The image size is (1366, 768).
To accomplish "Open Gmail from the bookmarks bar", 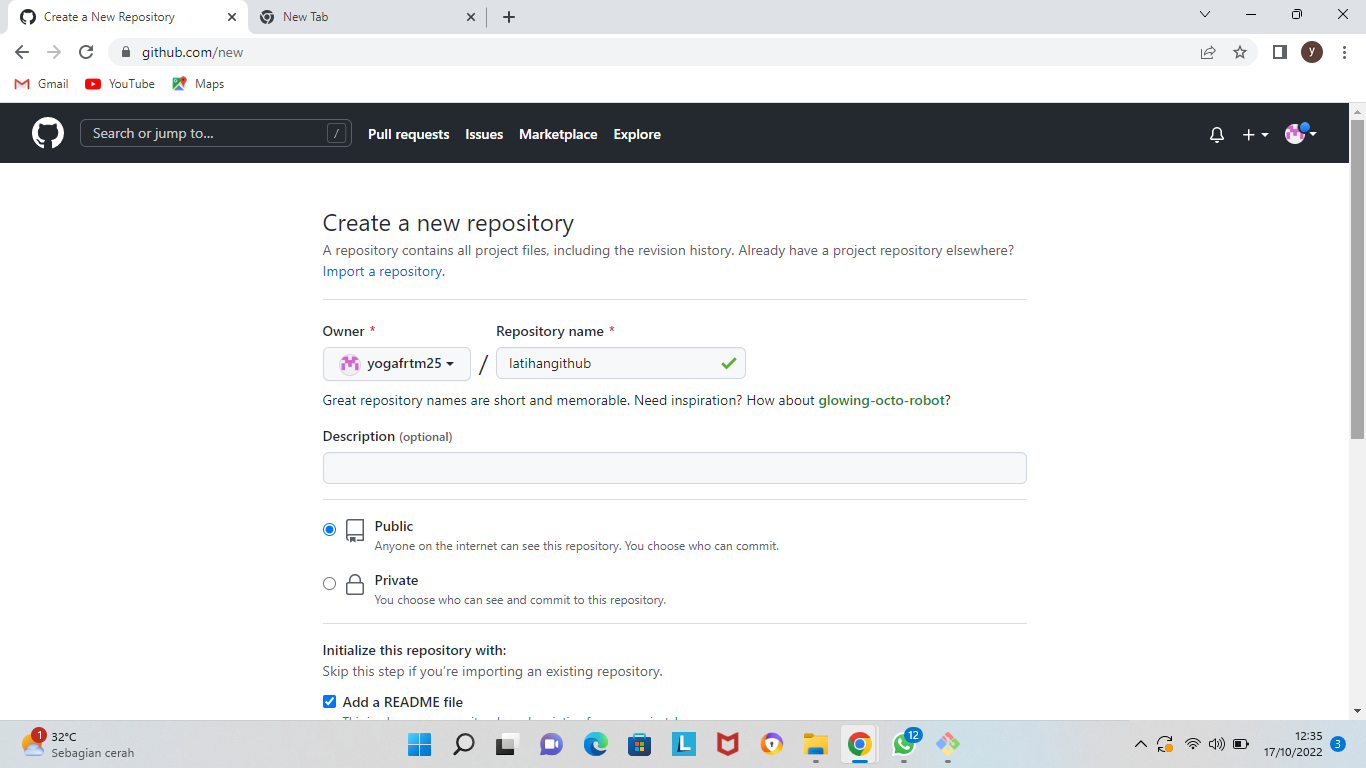I will tap(40, 84).
